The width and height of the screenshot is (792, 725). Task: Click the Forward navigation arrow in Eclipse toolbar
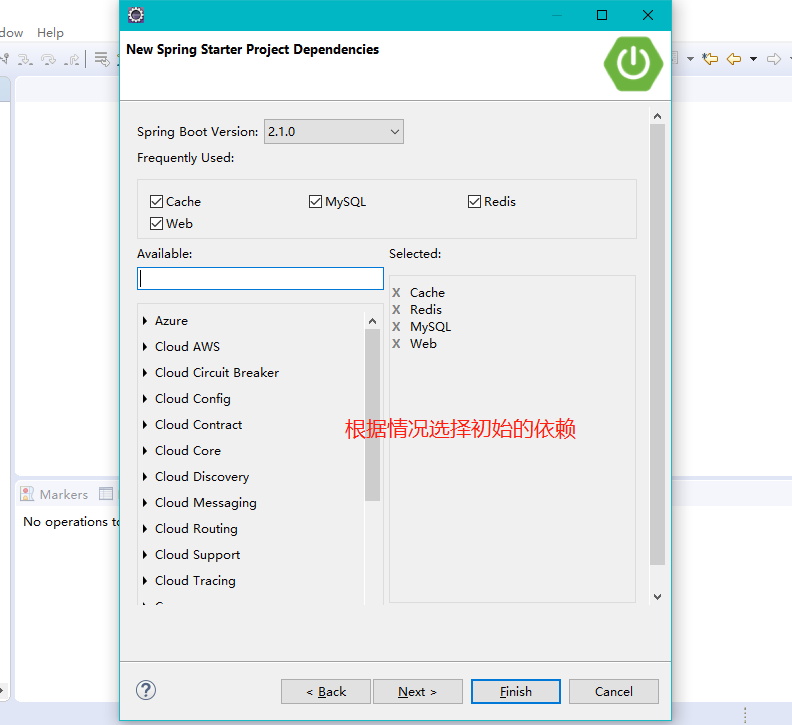coord(773,59)
